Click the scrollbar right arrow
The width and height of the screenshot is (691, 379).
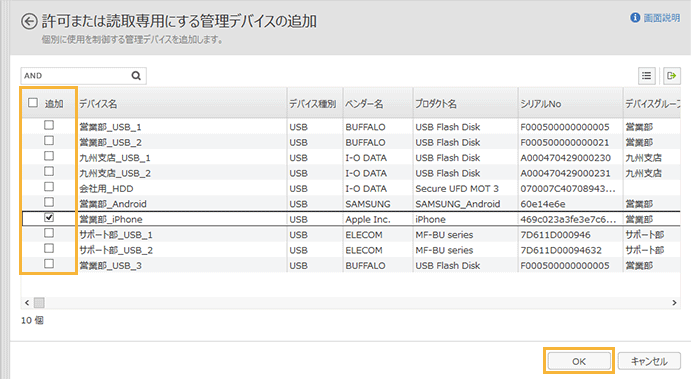(674, 303)
